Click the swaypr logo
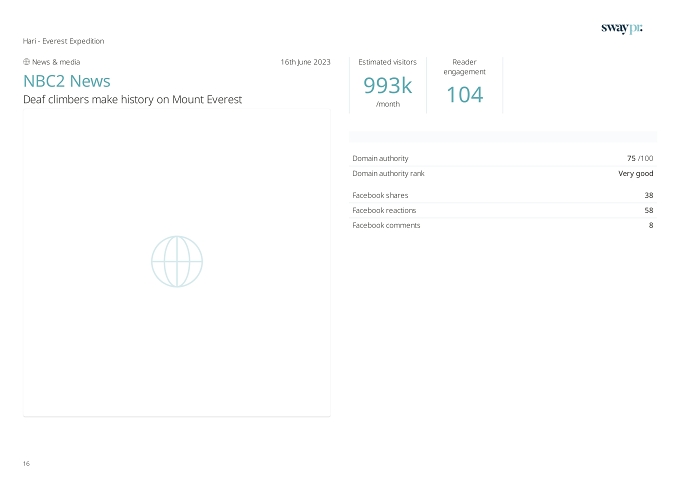The image size is (680, 481). 622,28
